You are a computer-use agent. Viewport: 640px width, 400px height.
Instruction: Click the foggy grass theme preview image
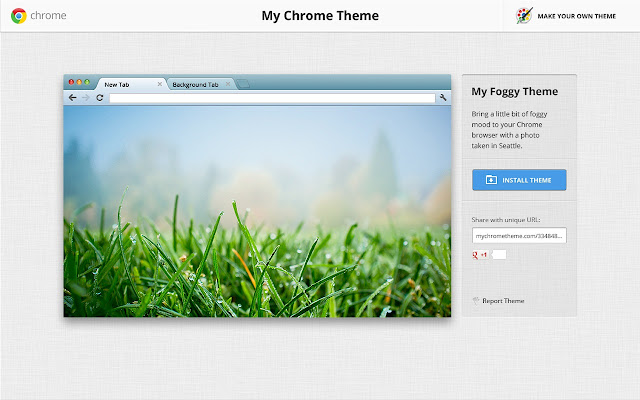(257, 211)
